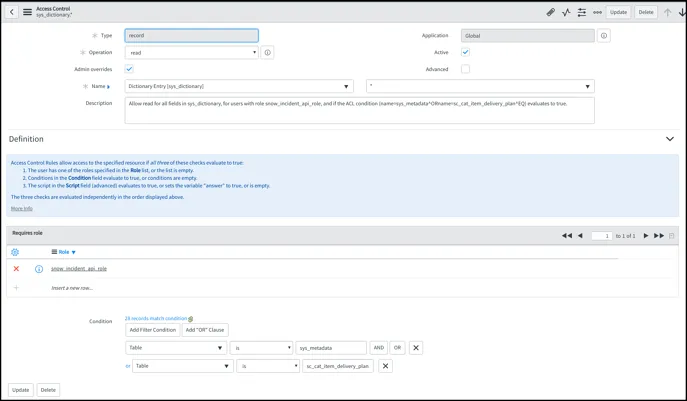This screenshot has height=401, width=687.
Task: Go to next page of Requires role list
Action: click(x=645, y=236)
